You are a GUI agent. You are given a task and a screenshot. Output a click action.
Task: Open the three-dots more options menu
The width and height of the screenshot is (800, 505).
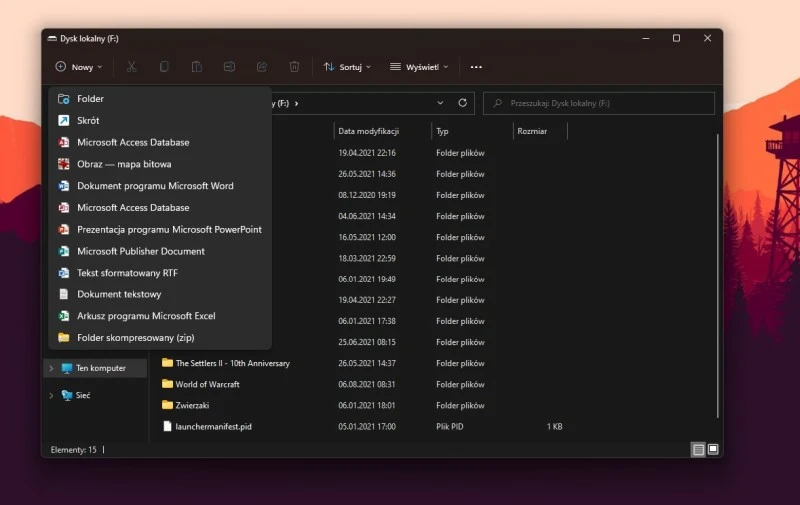coord(476,67)
